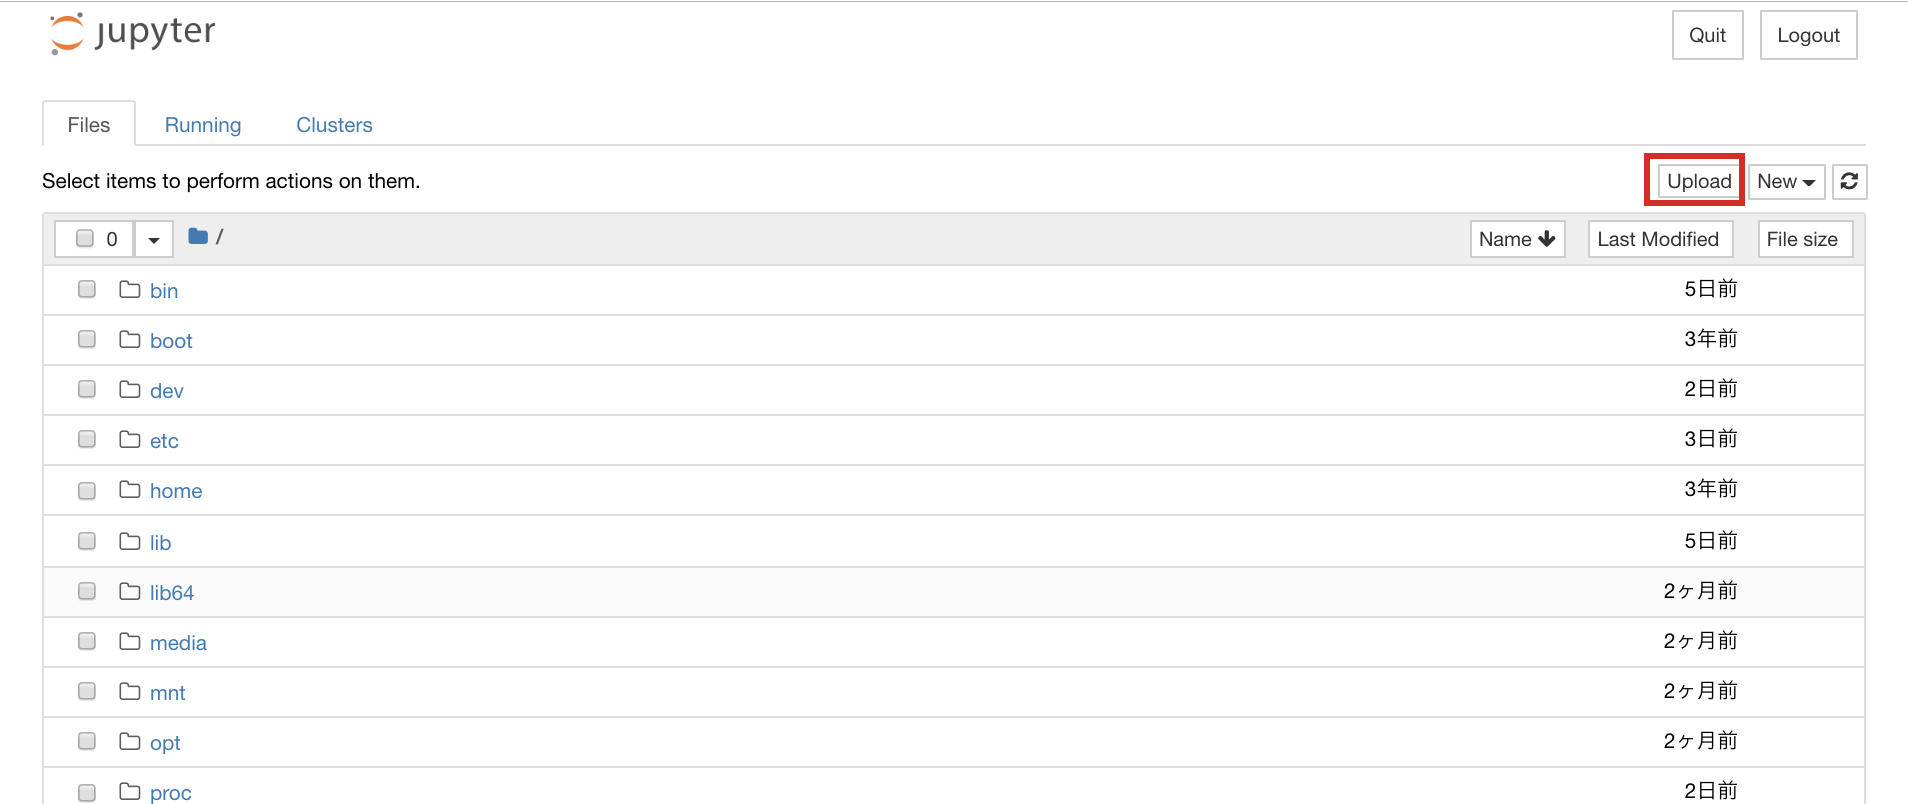
Task: Click the folder icon next to media
Action: point(129,640)
